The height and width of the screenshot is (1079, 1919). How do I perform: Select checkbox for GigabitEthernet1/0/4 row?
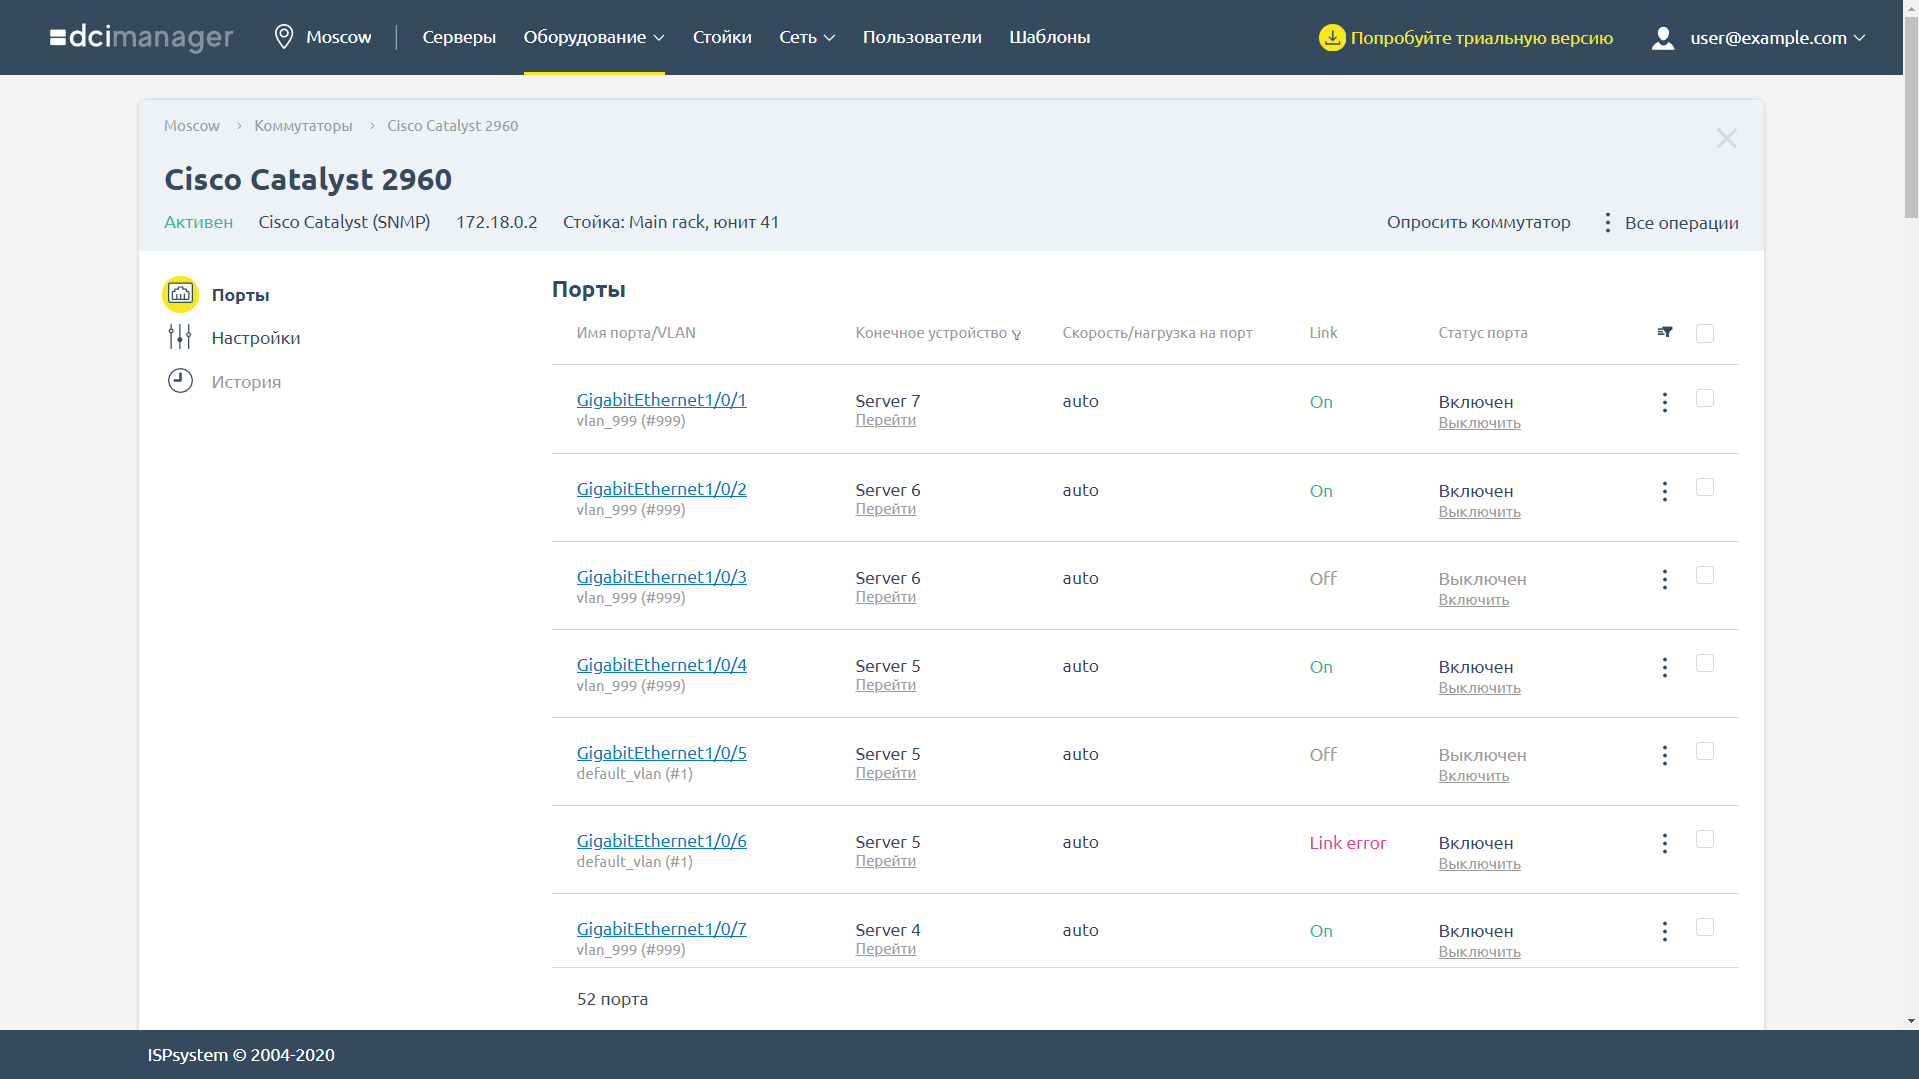point(1705,663)
